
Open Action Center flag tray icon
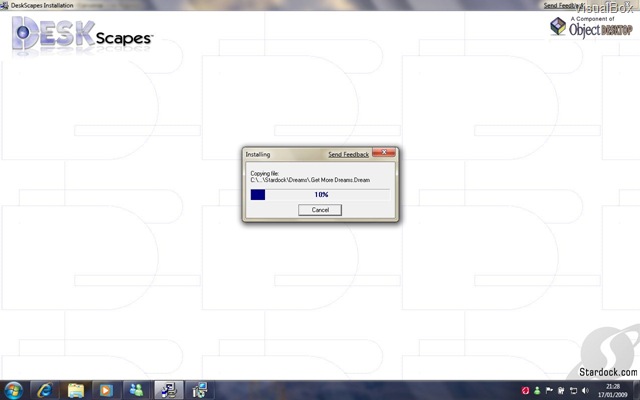pyautogui.click(x=549, y=391)
